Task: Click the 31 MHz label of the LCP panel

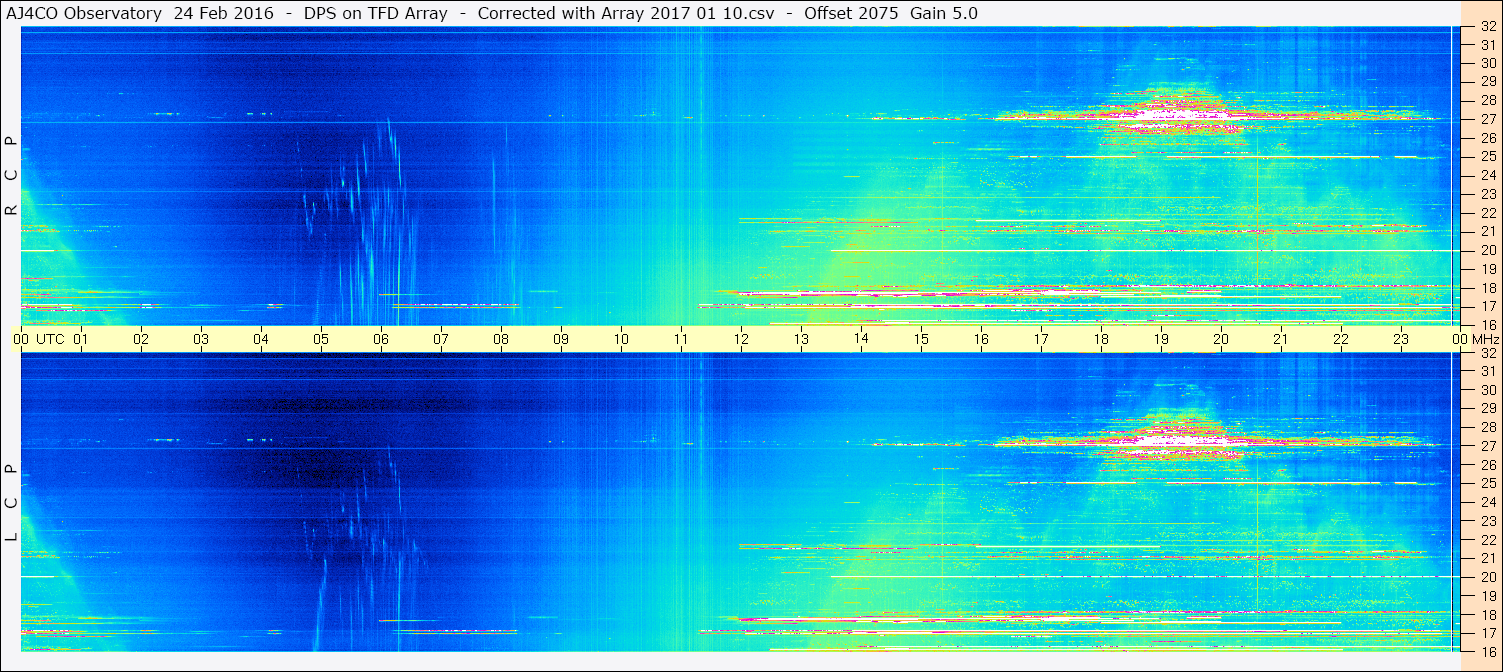Action: pos(1488,371)
